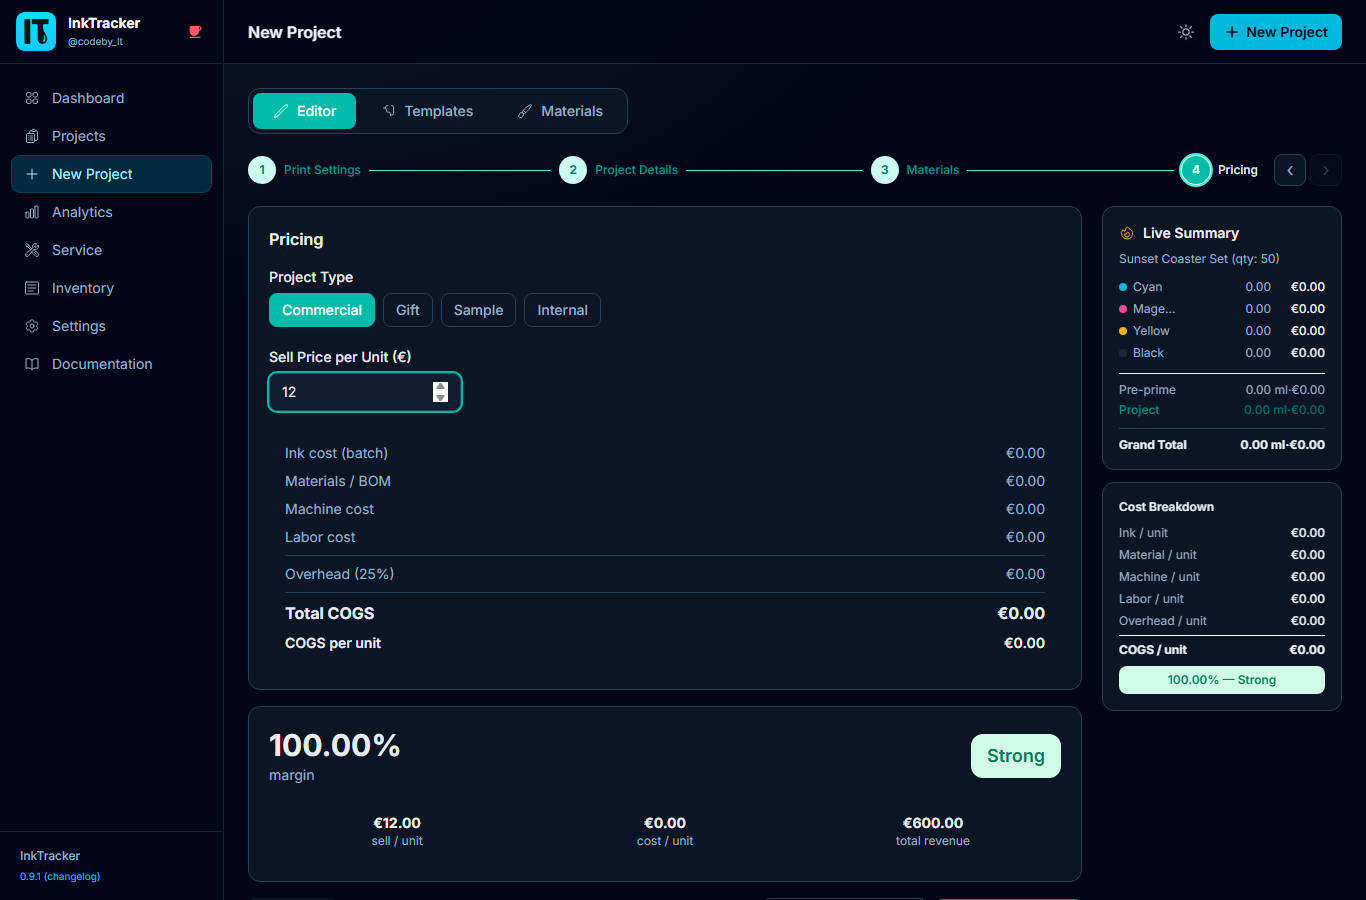The height and width of the screenshot is (900, 1366).
Task: Select Commercial project type
Action: pos(322,310)
